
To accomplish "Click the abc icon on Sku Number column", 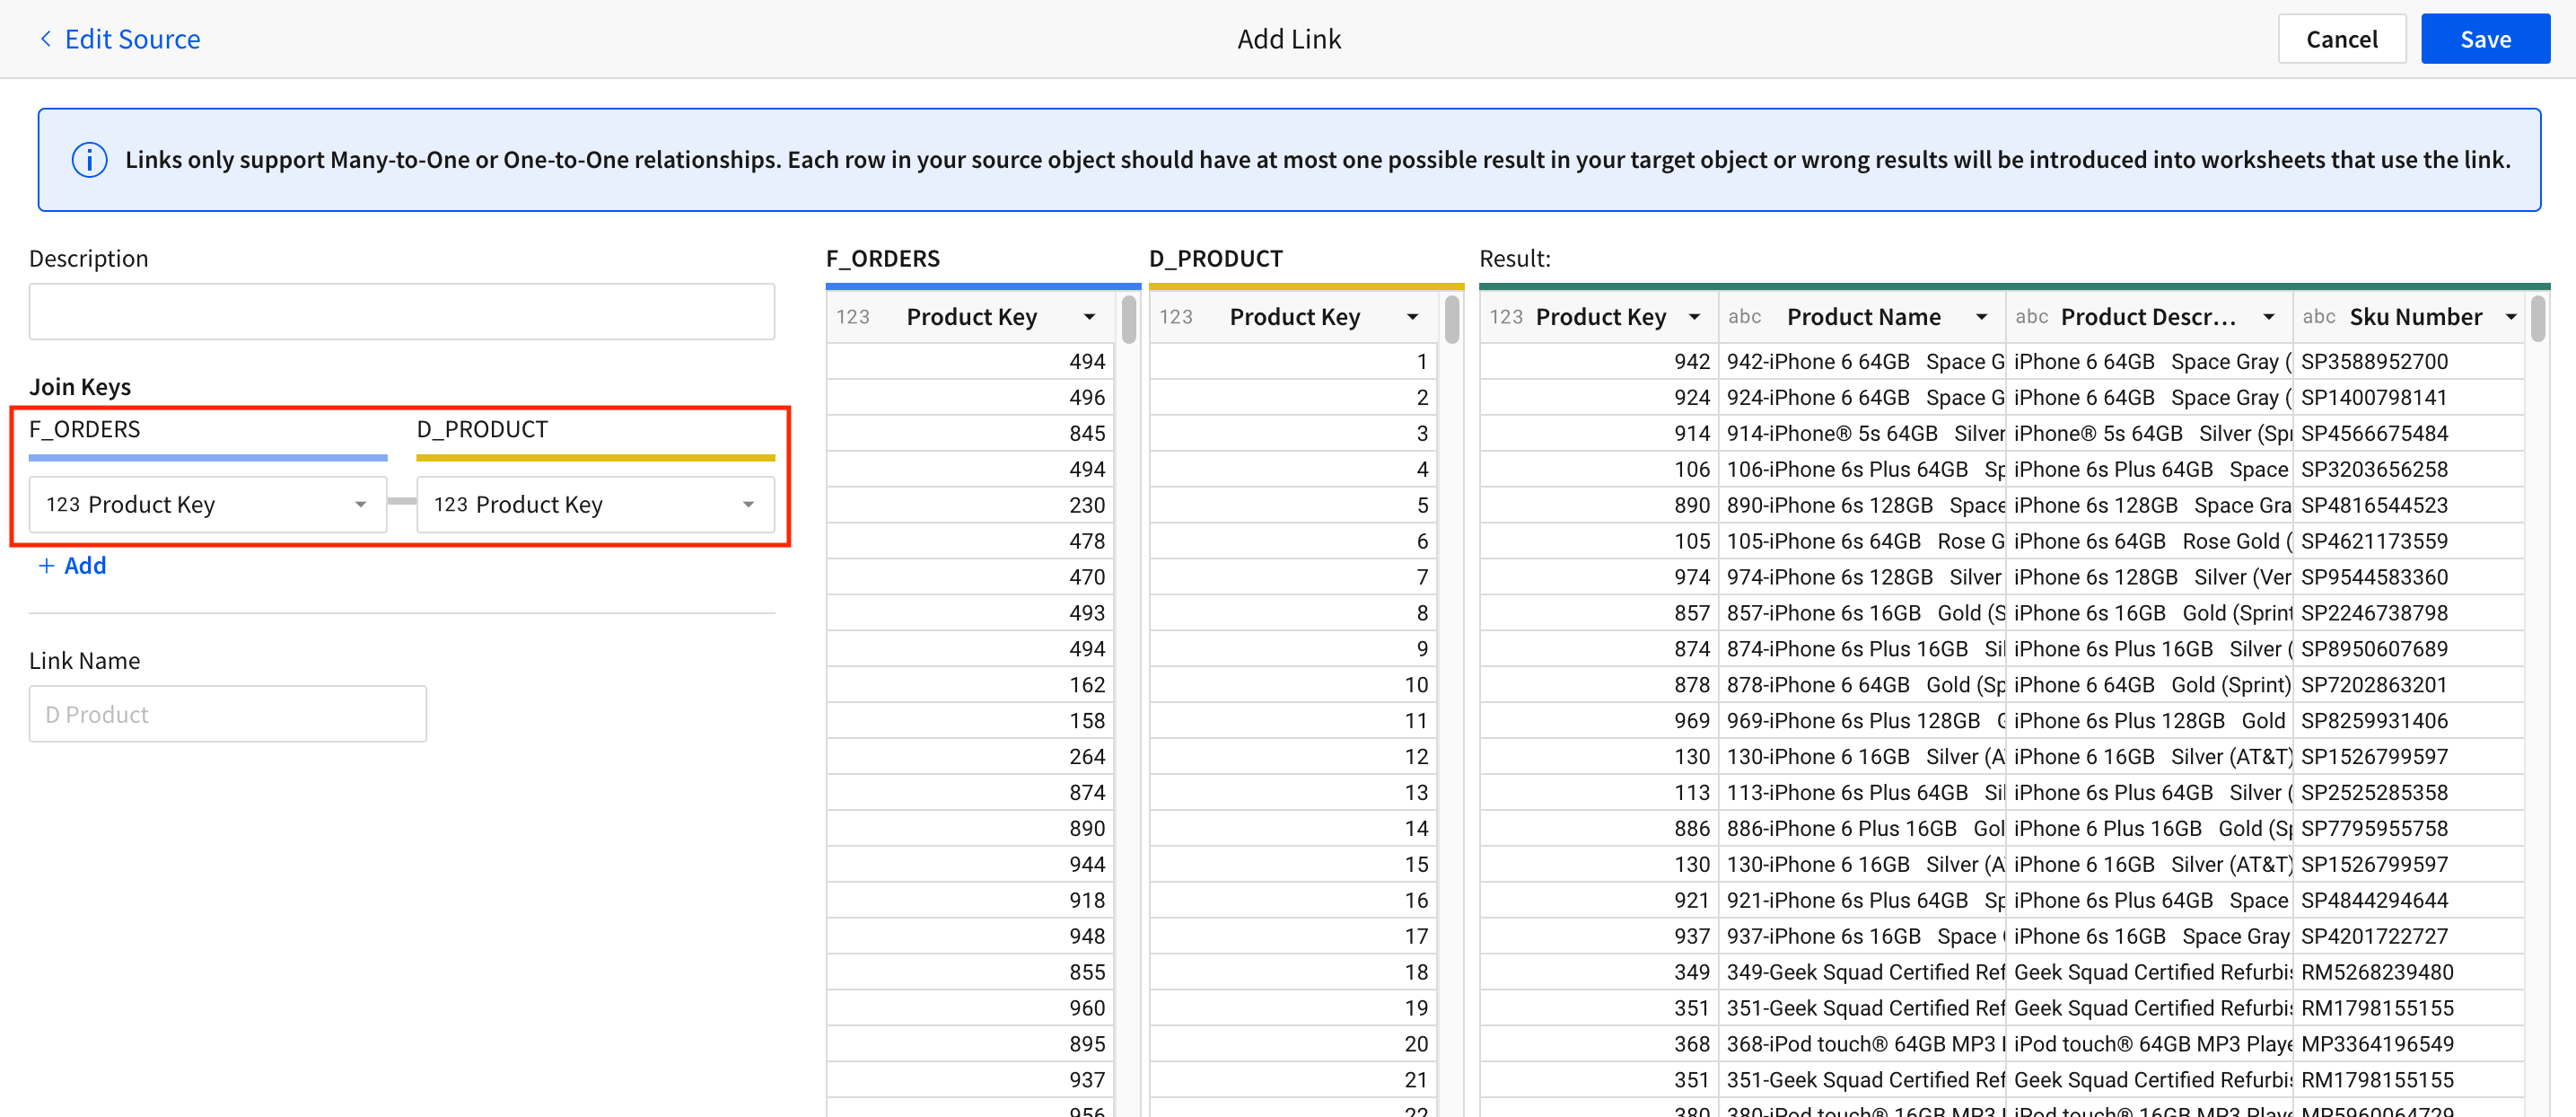I will click(x=2318, y=316).
